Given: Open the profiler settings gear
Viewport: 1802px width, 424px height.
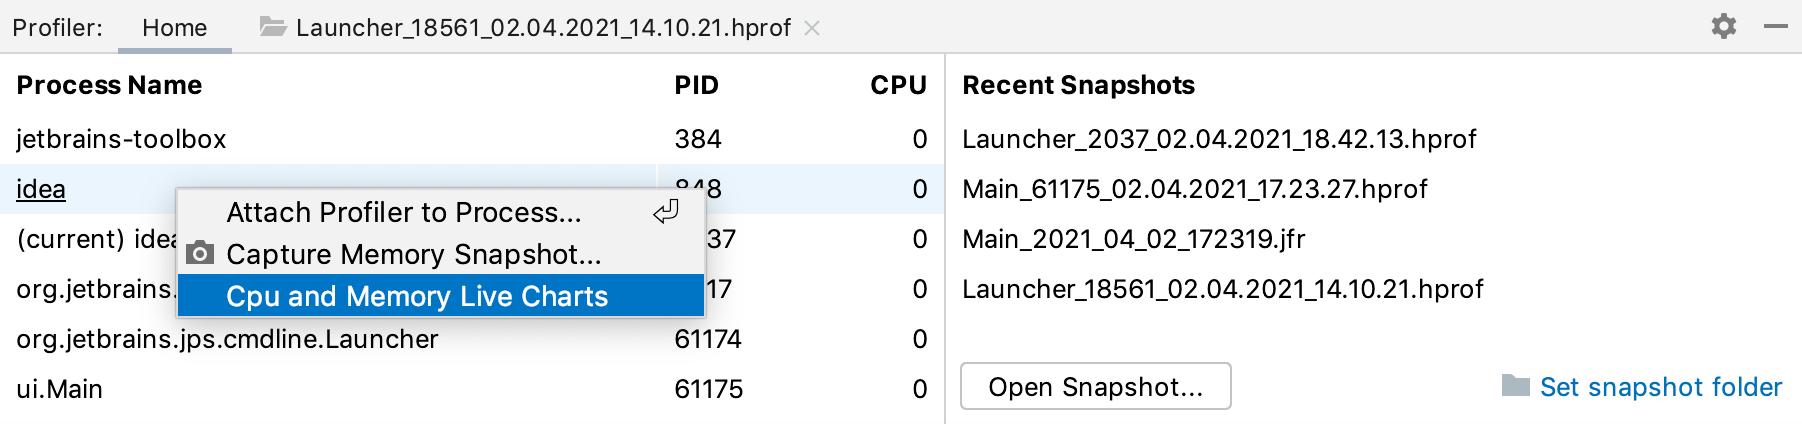Looking at the screenshot, I should [1724, 26].
